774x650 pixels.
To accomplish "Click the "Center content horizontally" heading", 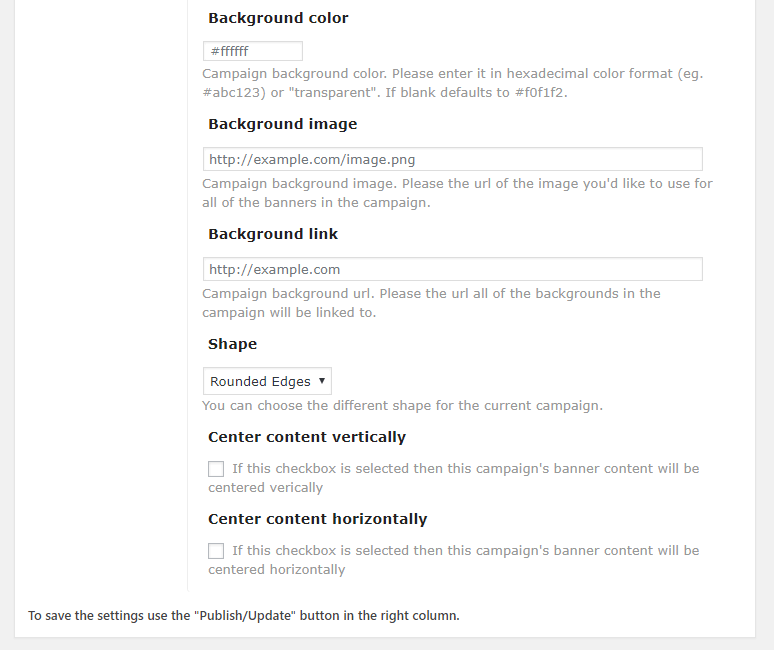I will tap(317, 519).
